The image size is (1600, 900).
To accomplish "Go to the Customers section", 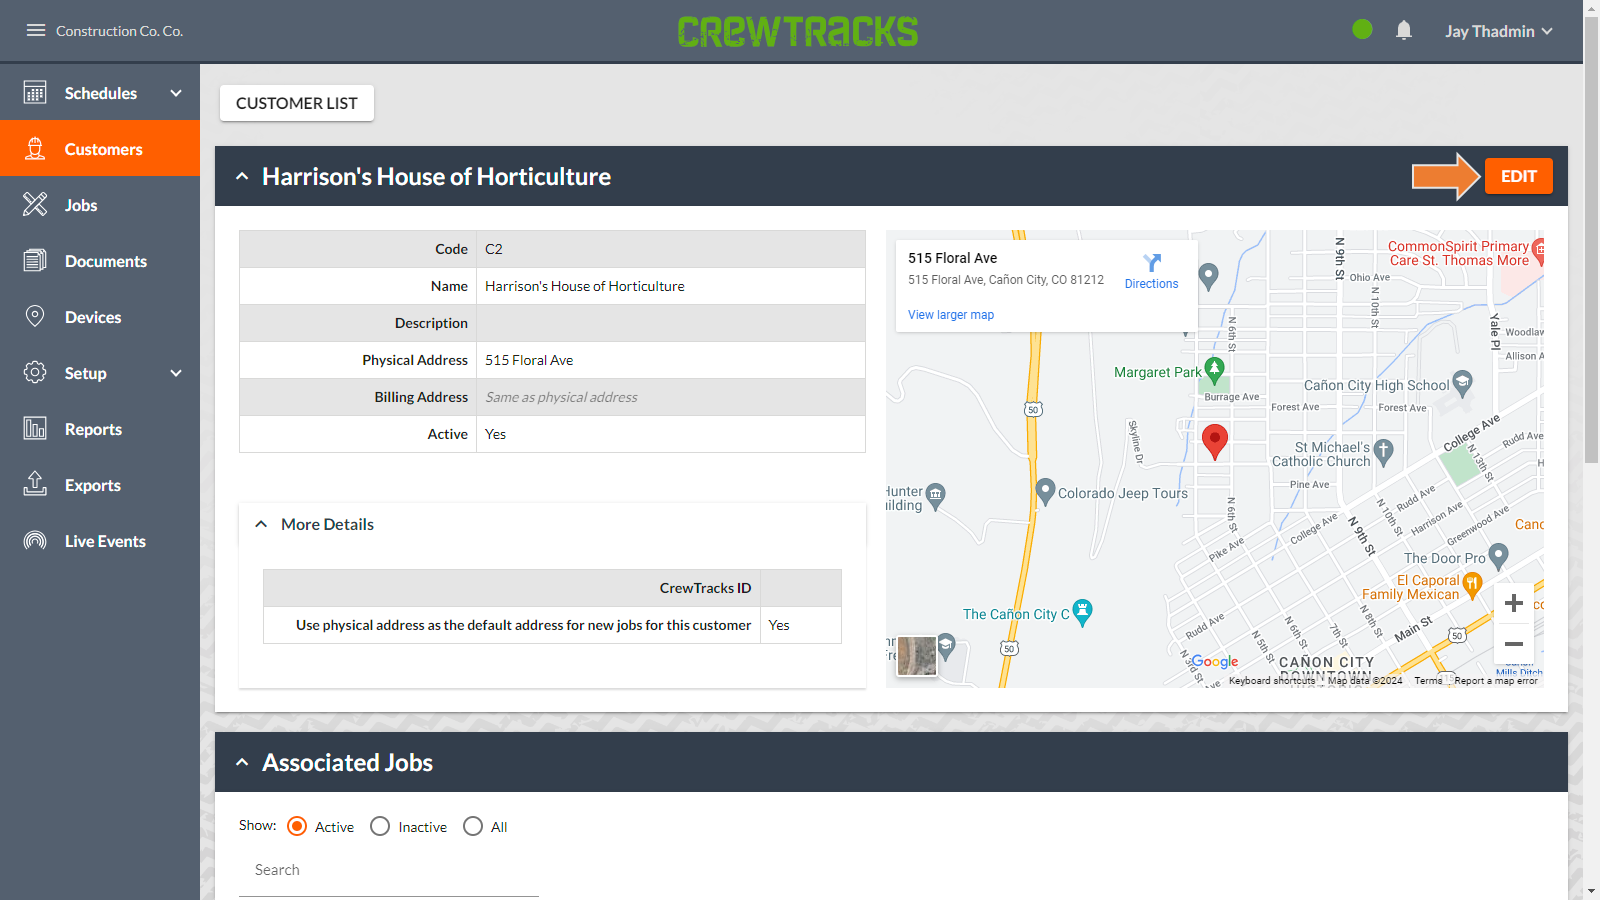I will click(x=100, y=149).
